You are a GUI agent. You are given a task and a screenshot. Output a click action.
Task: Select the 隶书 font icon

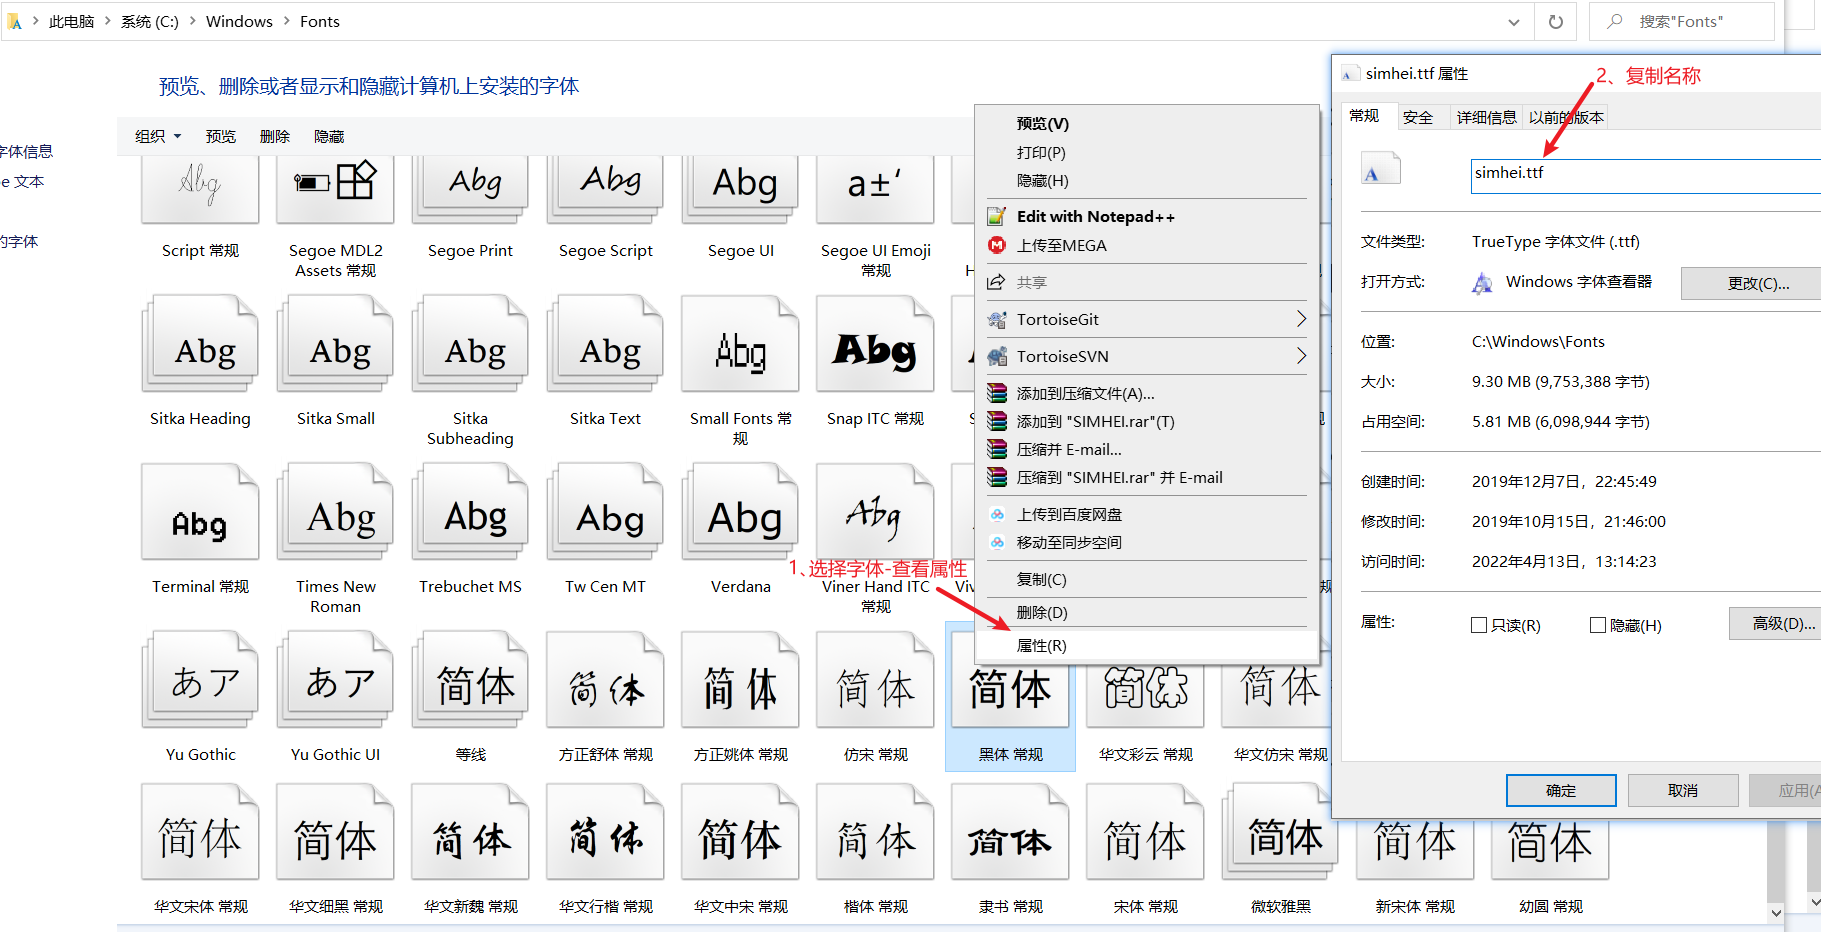coord(1010,832)
